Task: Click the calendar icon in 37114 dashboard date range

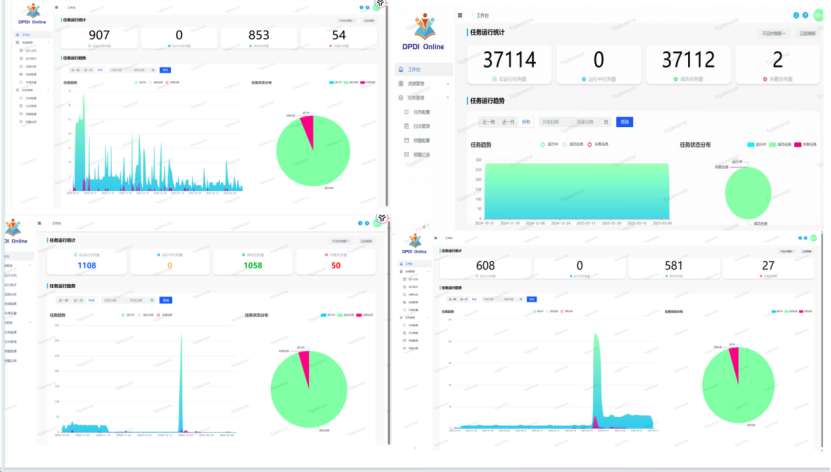Action: tap(606, 122)
